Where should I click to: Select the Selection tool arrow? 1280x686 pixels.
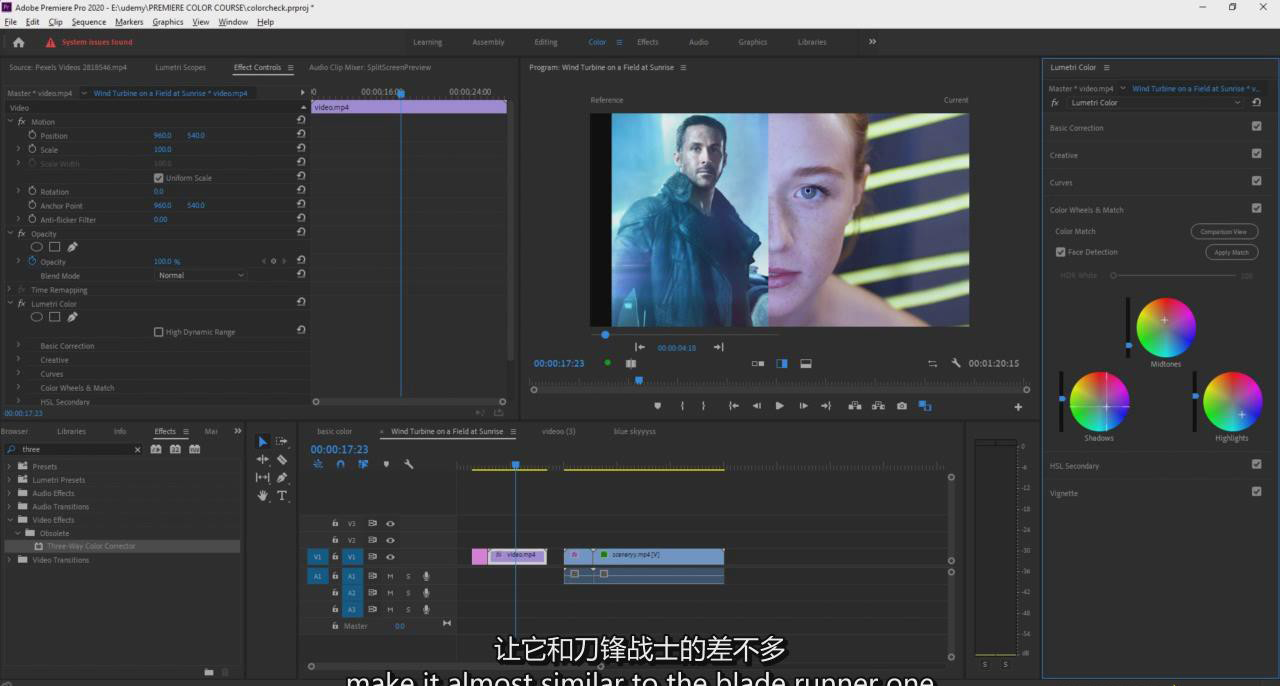click(263, 441)
